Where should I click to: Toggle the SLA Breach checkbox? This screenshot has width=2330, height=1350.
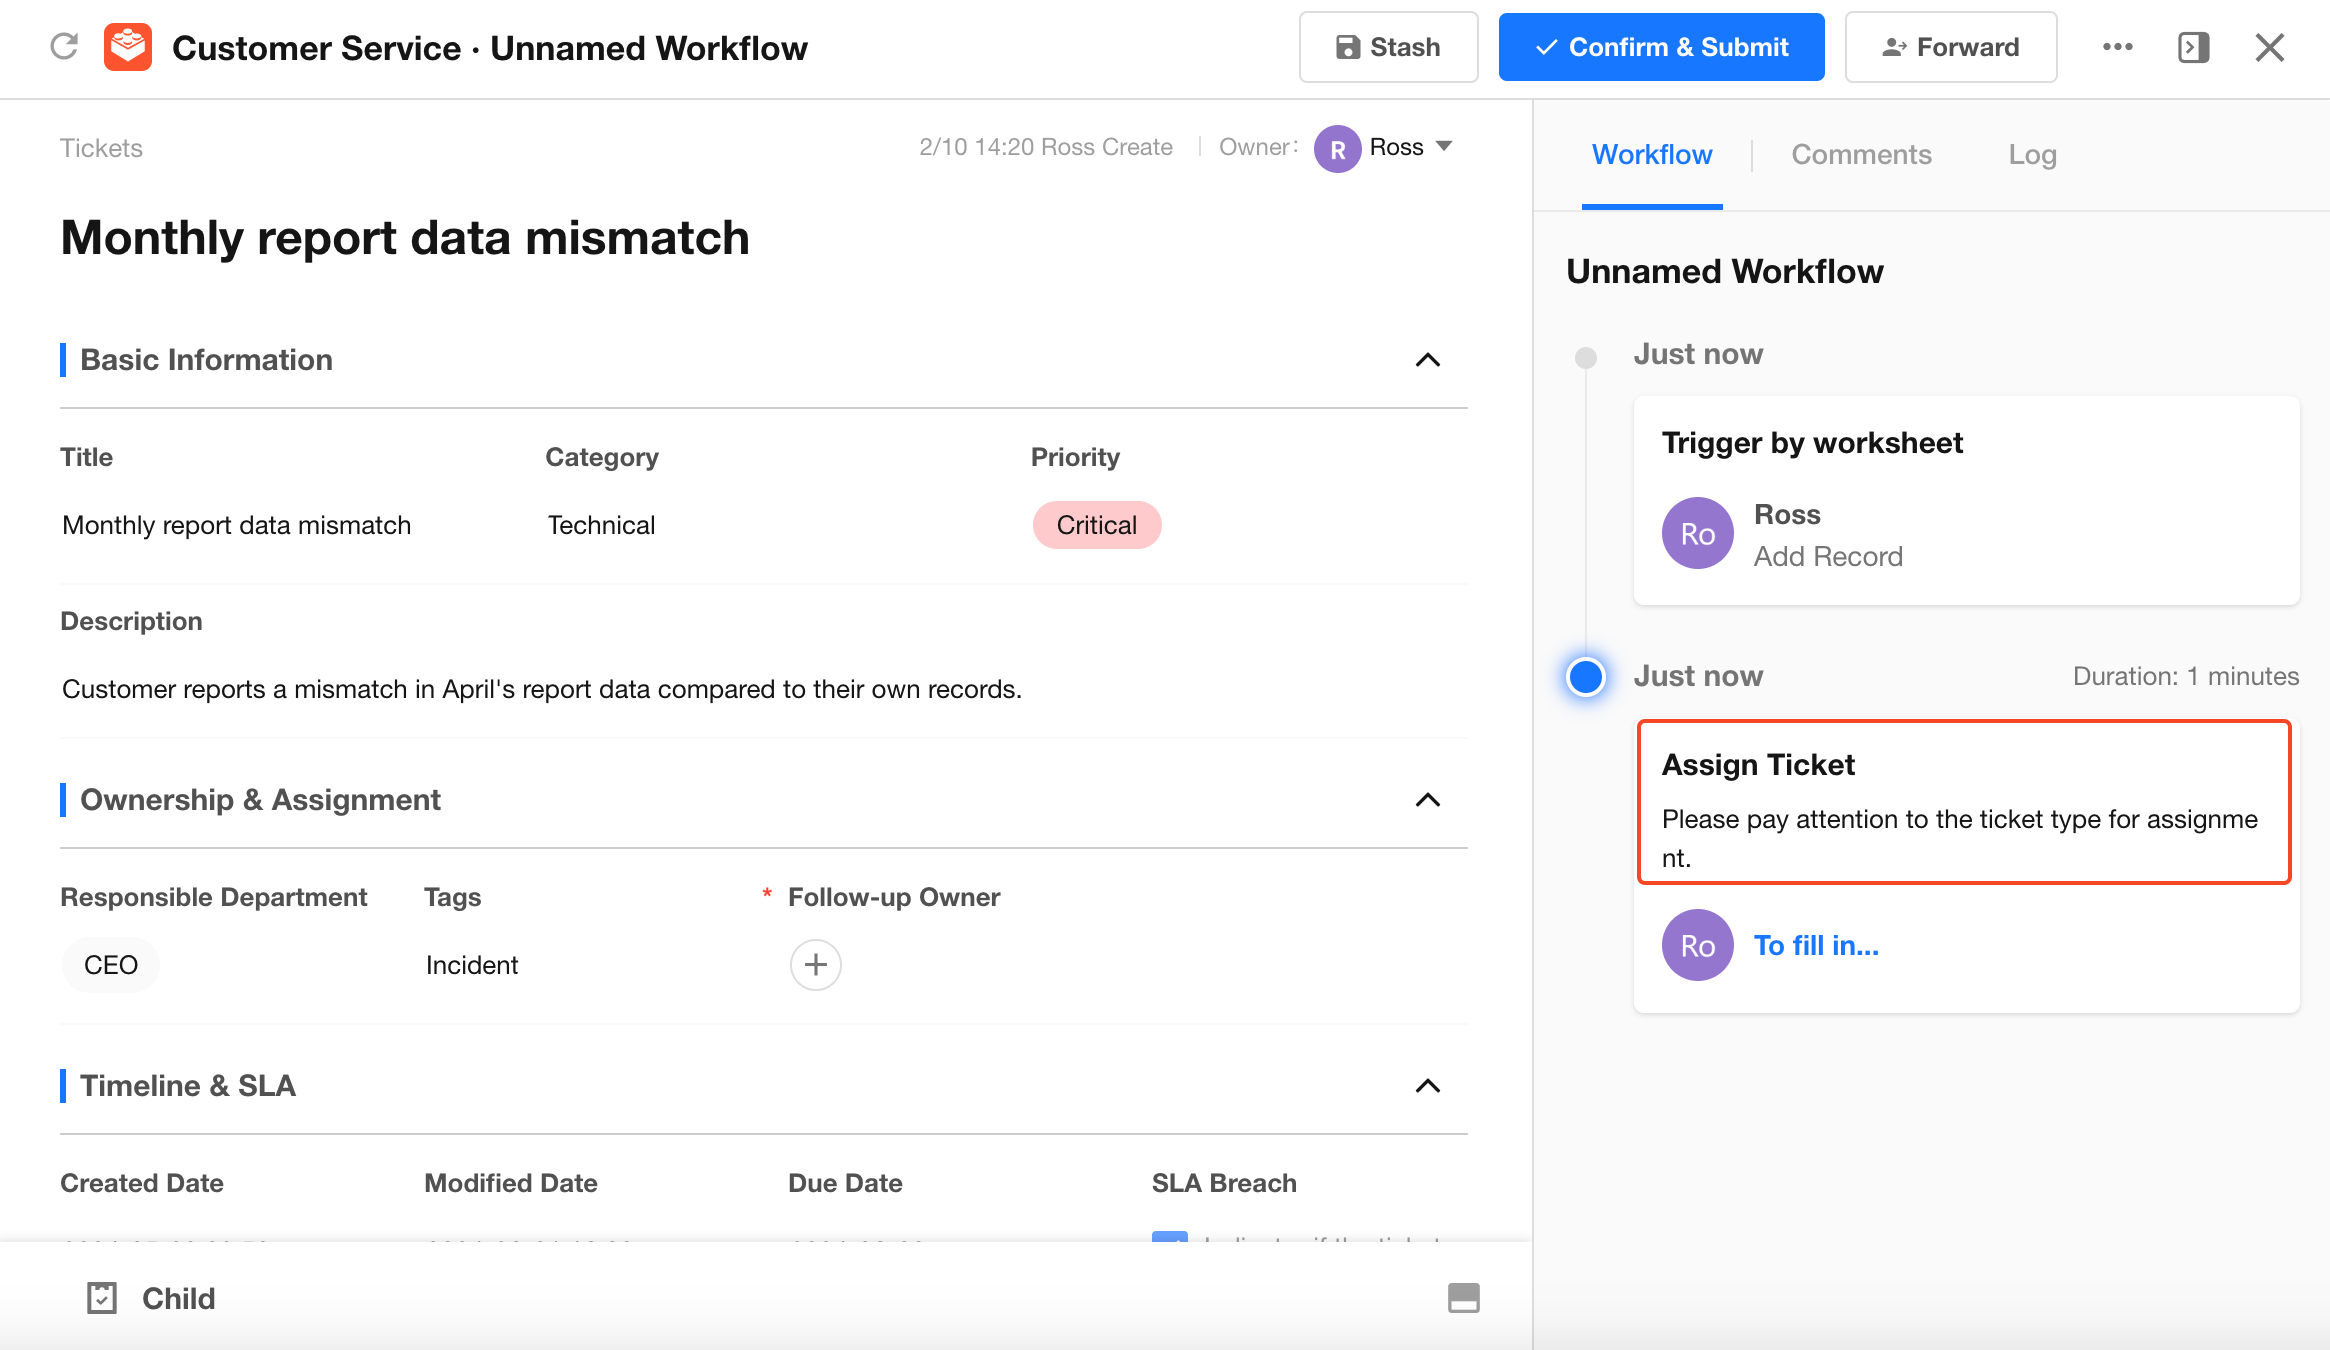tap(1169, 1237)
